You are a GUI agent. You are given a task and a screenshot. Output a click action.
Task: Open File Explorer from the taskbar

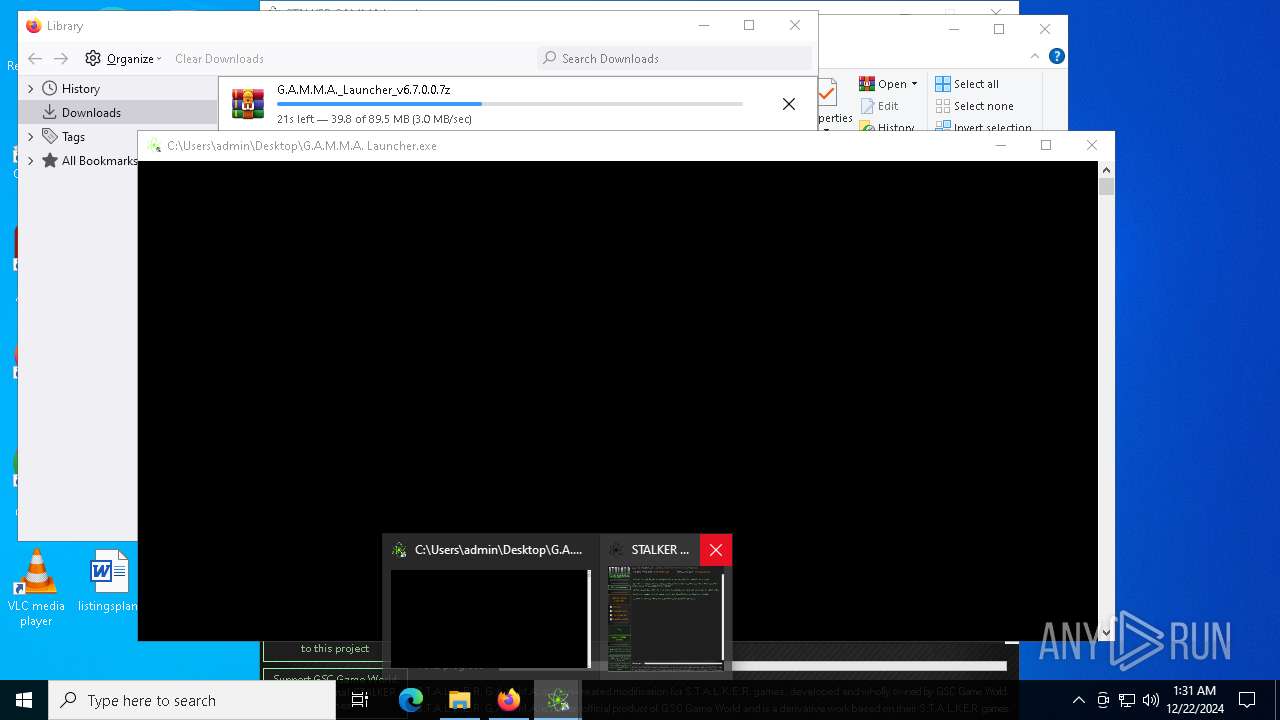(460, 700)
